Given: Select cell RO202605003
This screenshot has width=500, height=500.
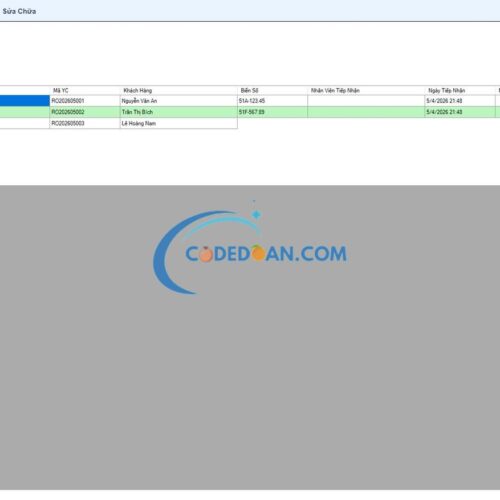Looking at the screenshot, I should 85,123.
